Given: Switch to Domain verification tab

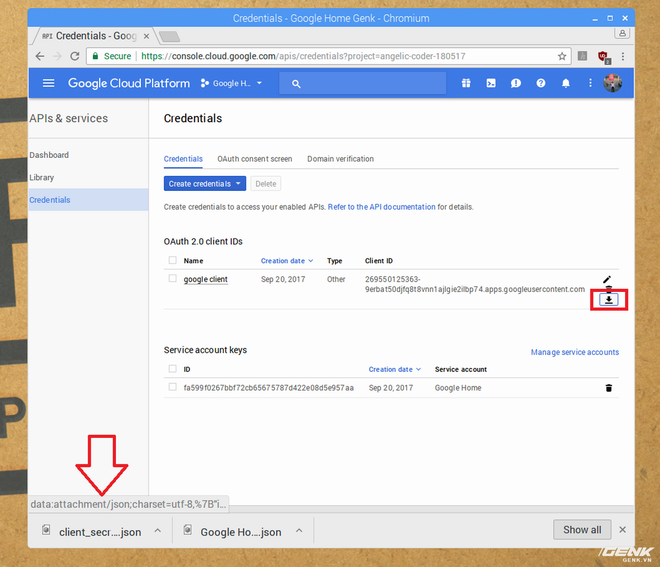Looking at the screenshot, I should tap(341, 159).
